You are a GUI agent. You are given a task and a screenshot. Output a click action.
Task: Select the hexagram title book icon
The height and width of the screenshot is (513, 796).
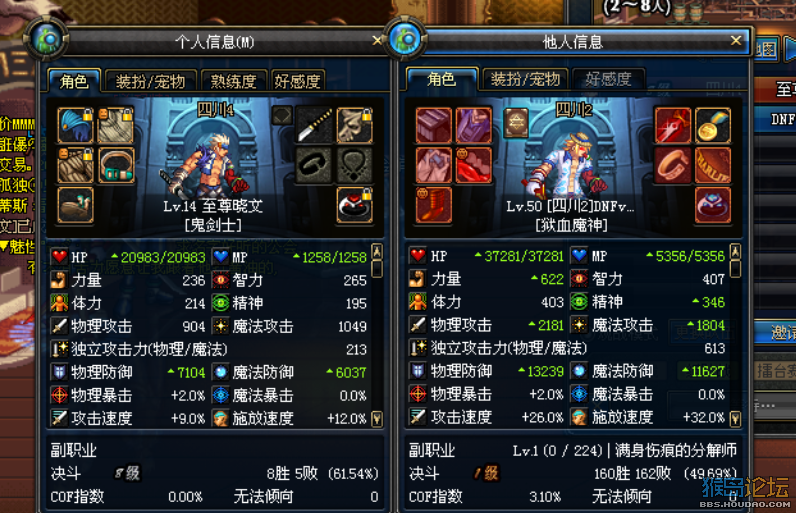click(x=516, y=123)
